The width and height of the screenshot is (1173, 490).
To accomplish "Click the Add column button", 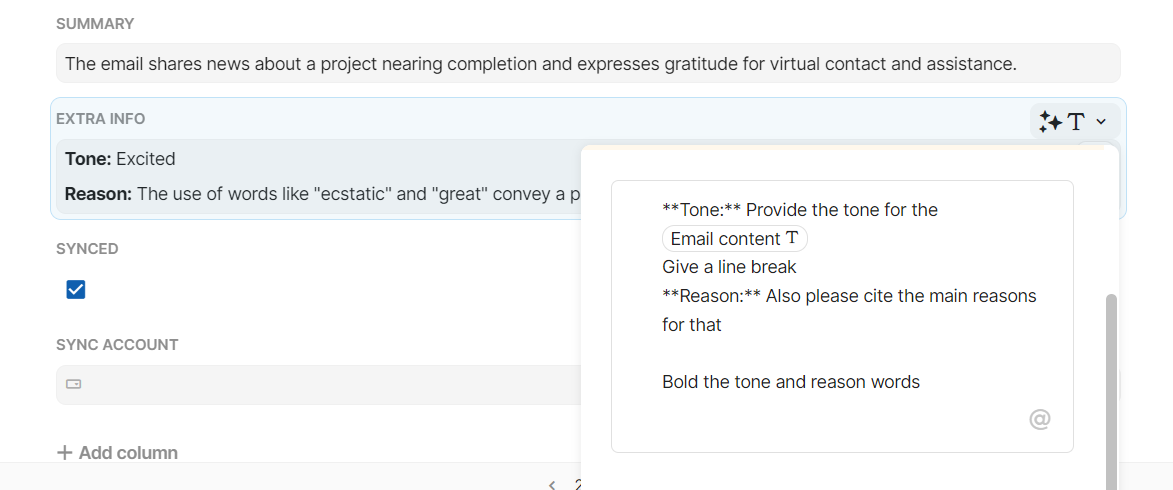I will [x=117, y=453].
